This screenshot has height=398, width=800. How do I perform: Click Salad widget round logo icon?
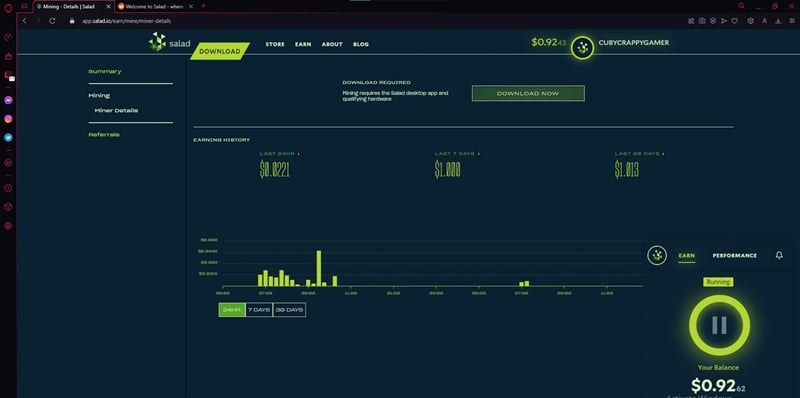click(657, 255)
